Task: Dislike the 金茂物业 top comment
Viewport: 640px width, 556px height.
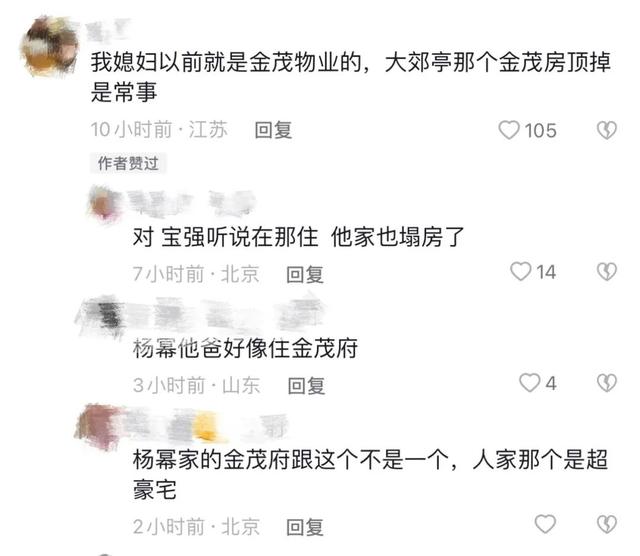Action: point(607,130)
